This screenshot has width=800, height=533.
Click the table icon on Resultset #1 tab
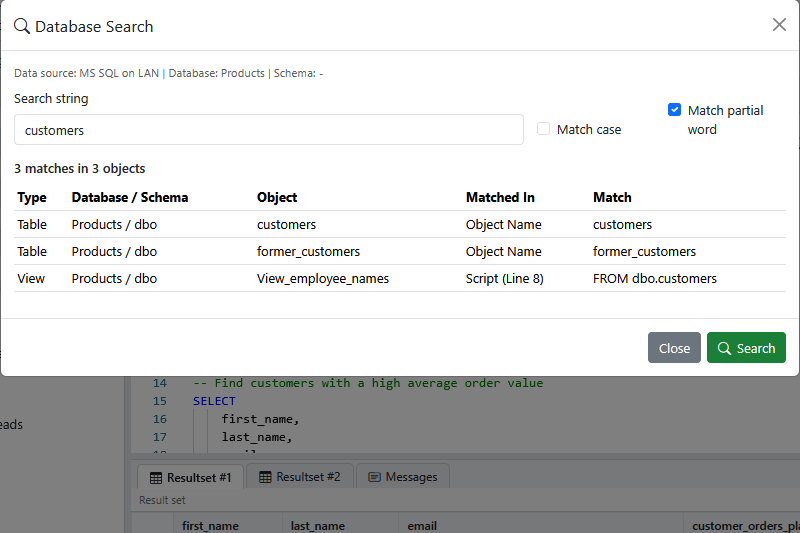click(156, 478)
